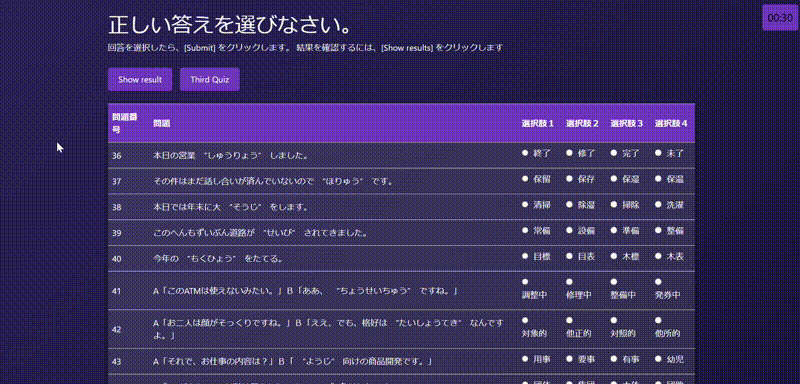800x384 pixels.
Task: Open the Third Quiz button
Action: click(x=210, y=80)
